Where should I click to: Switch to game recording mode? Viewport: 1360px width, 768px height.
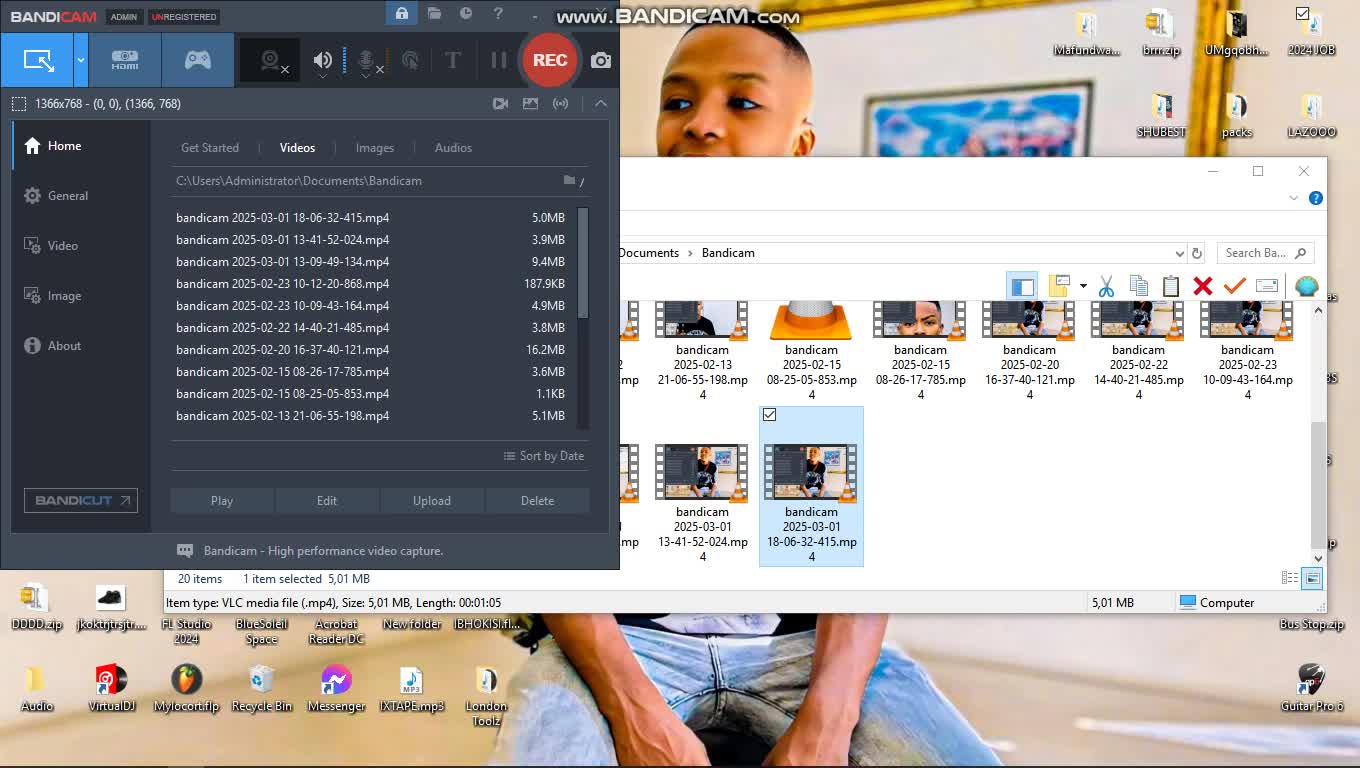[198, 60]
